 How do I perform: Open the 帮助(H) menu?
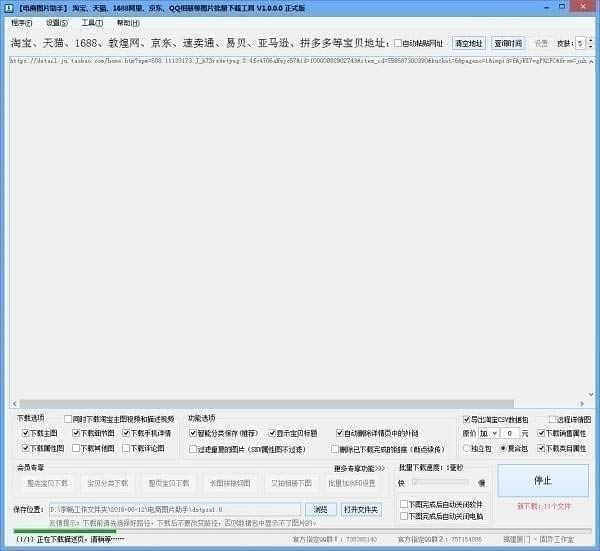pyautogui.click(x=128, y=23)
